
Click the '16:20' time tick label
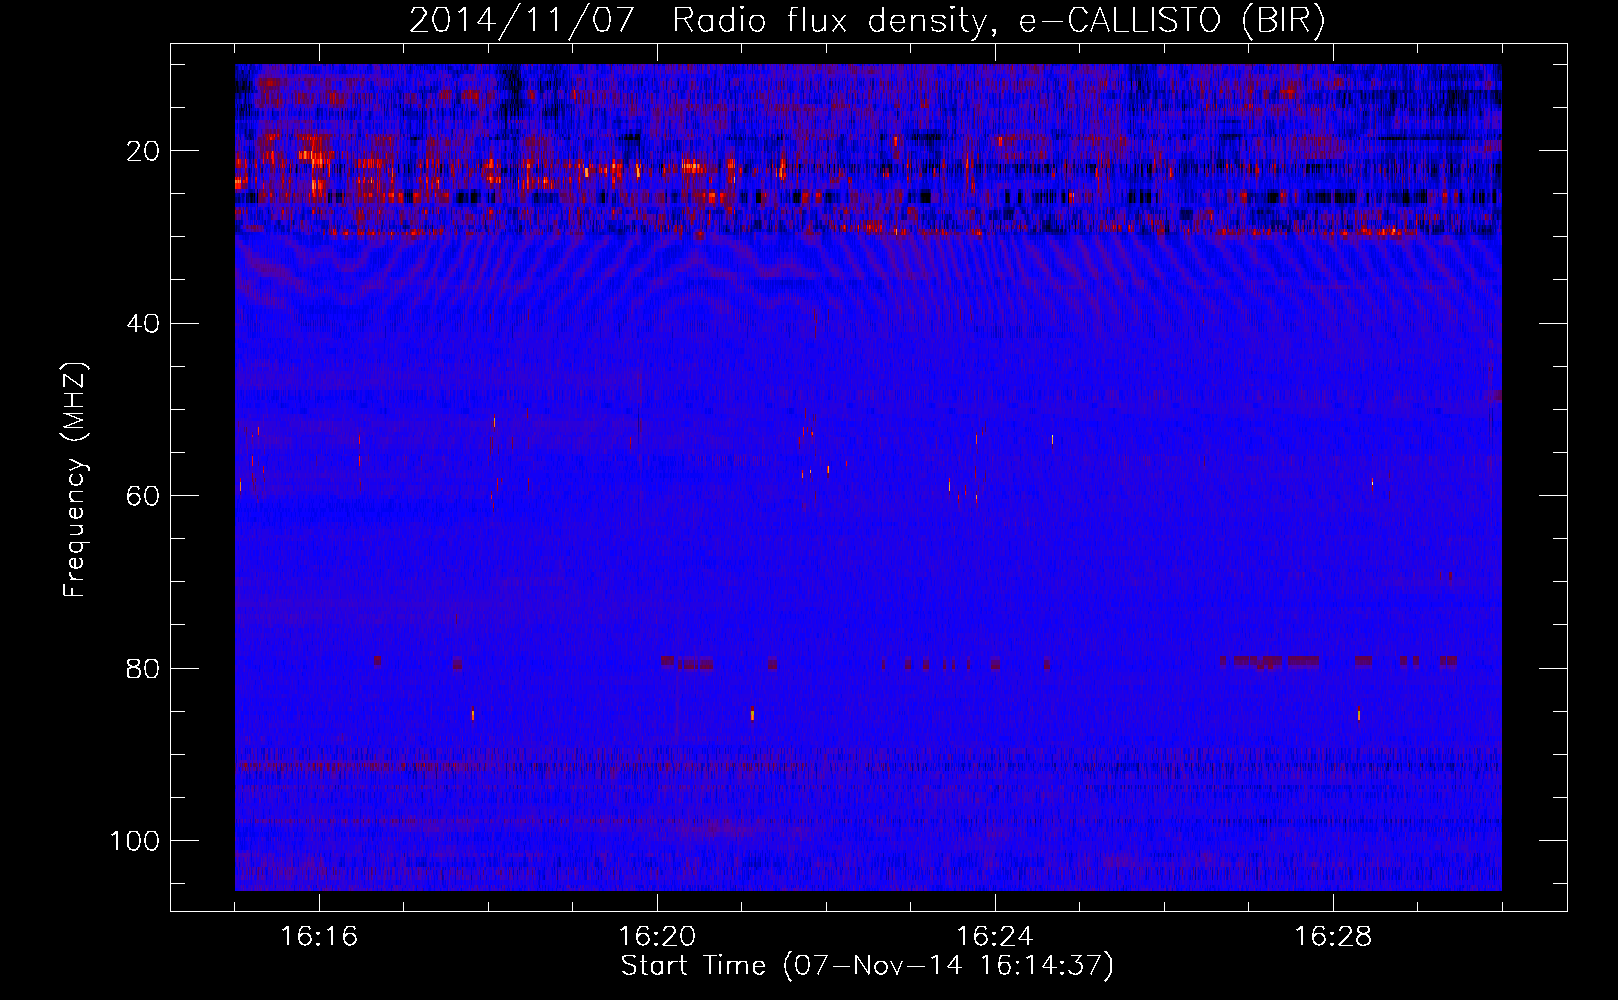click(x=657, y=937)
